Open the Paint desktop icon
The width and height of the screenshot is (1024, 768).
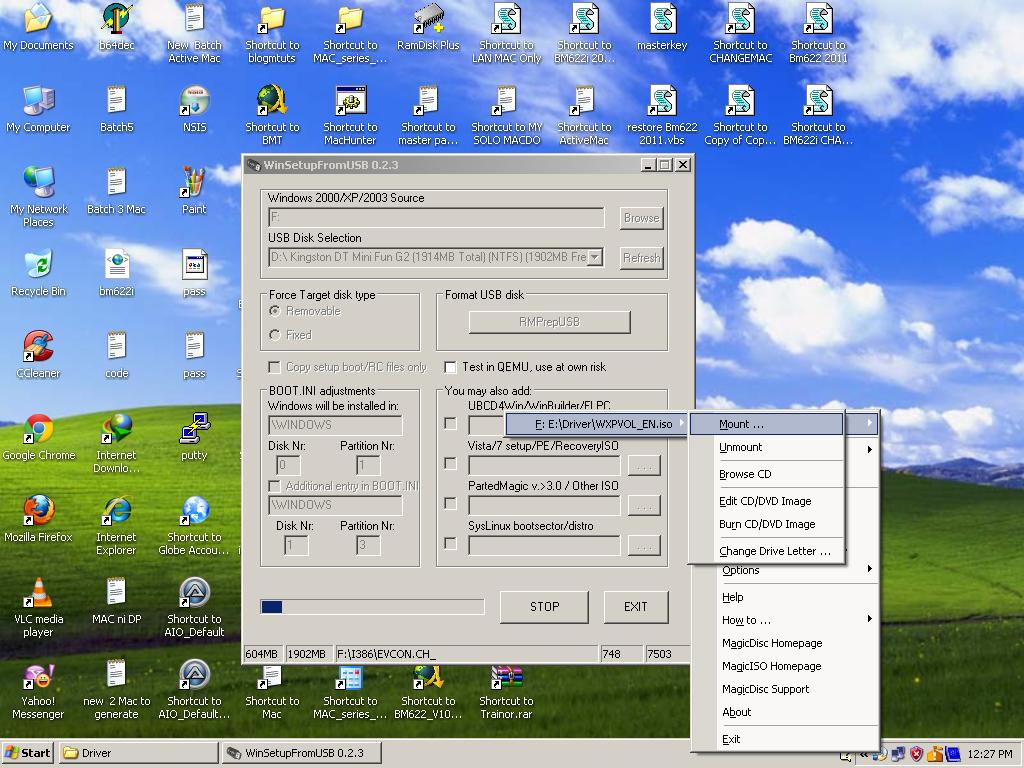[x=194, y=191]
